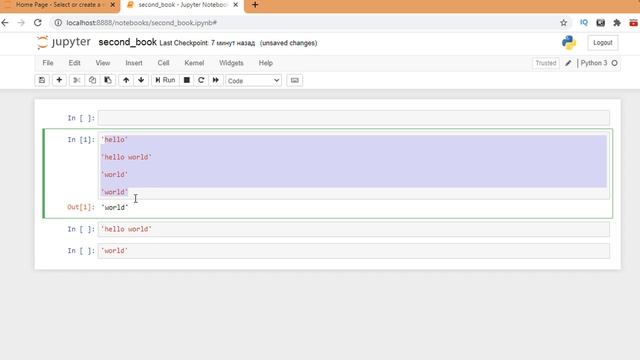The image size is (640, 360).
Task: Click the unsaved changes status text
Action: pos(288,43)
